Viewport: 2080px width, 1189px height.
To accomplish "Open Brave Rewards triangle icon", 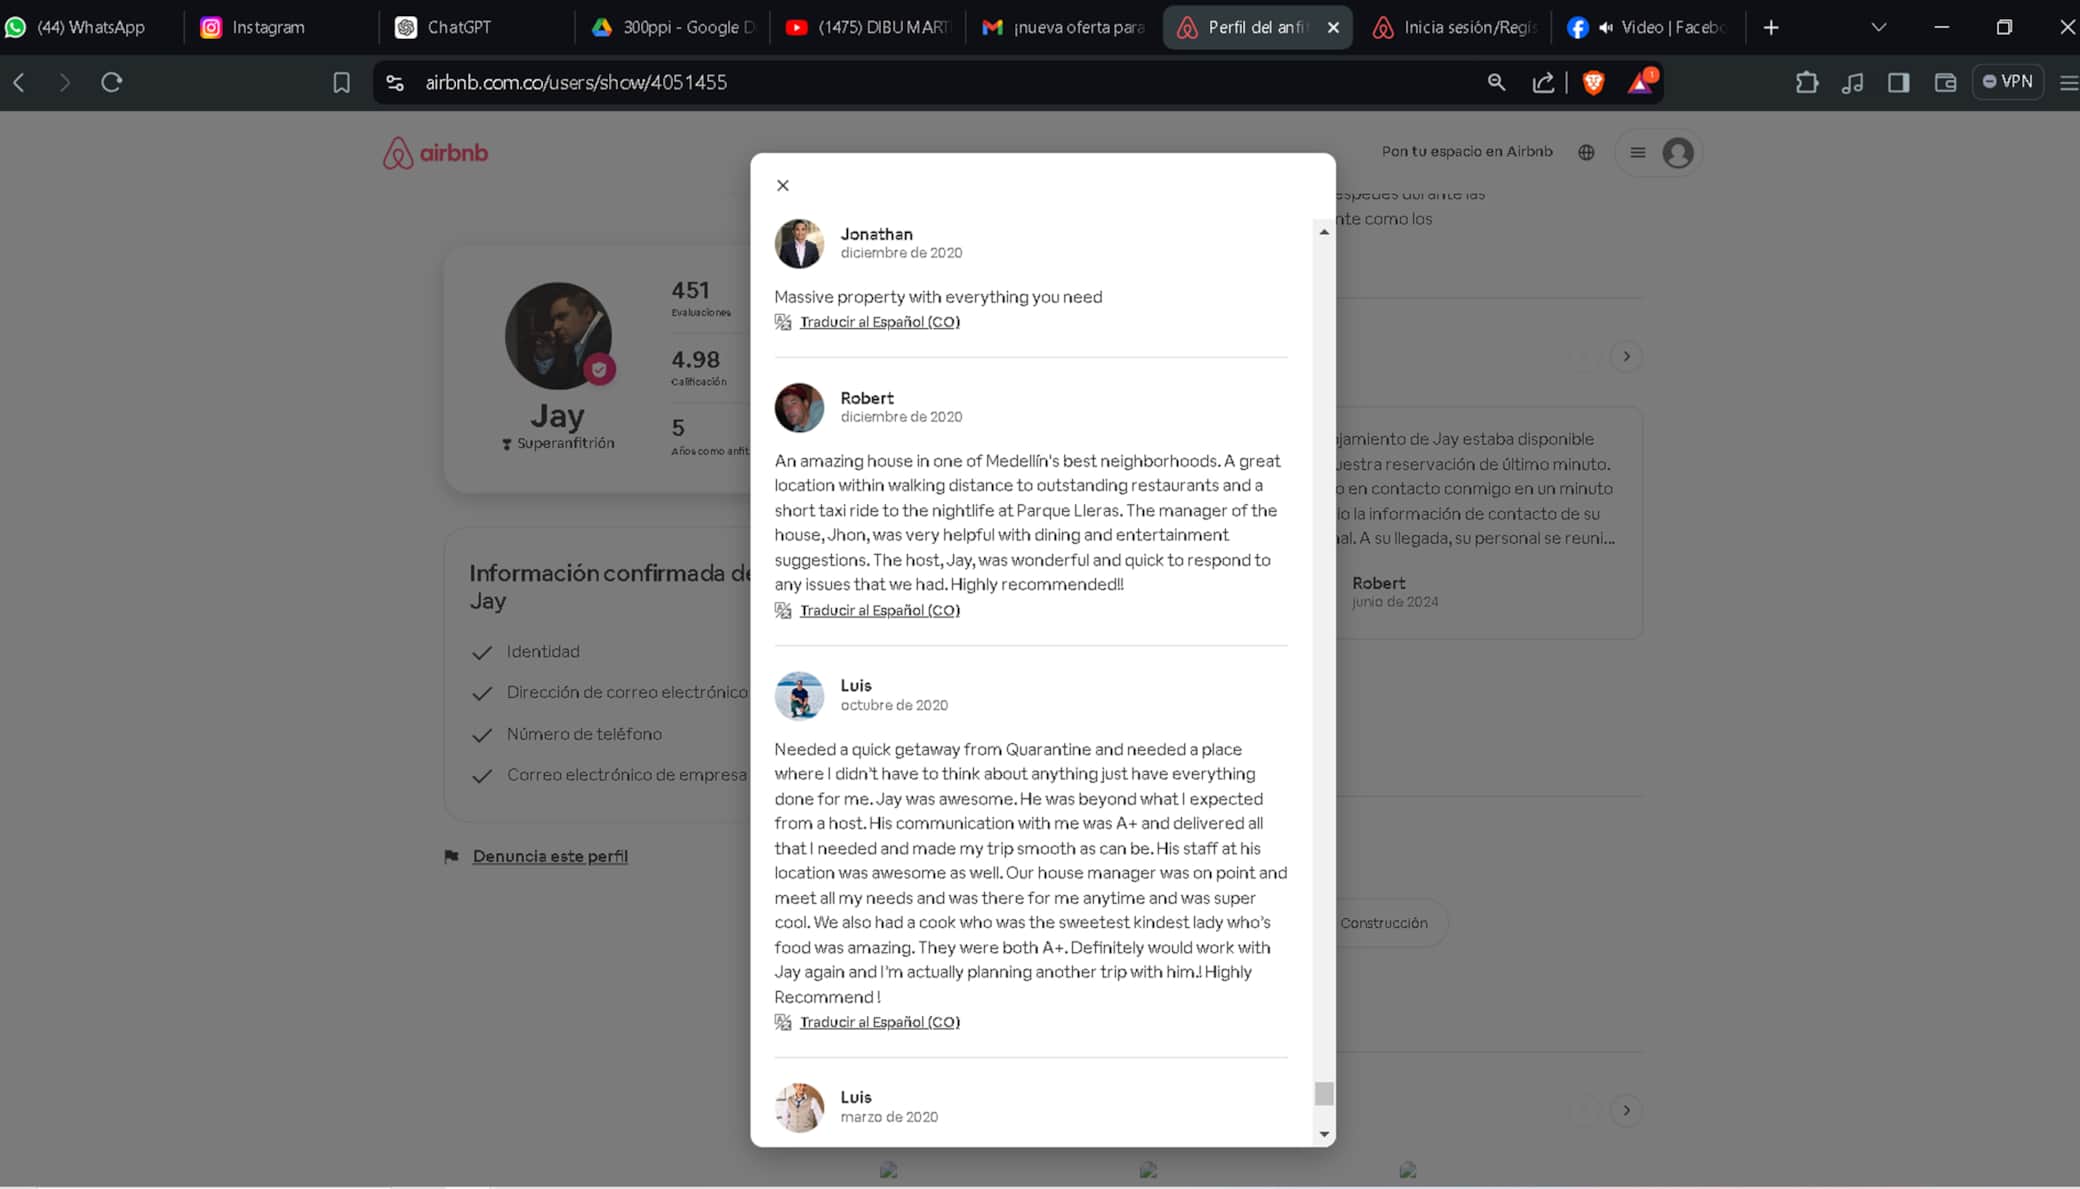I will 1641,82.
